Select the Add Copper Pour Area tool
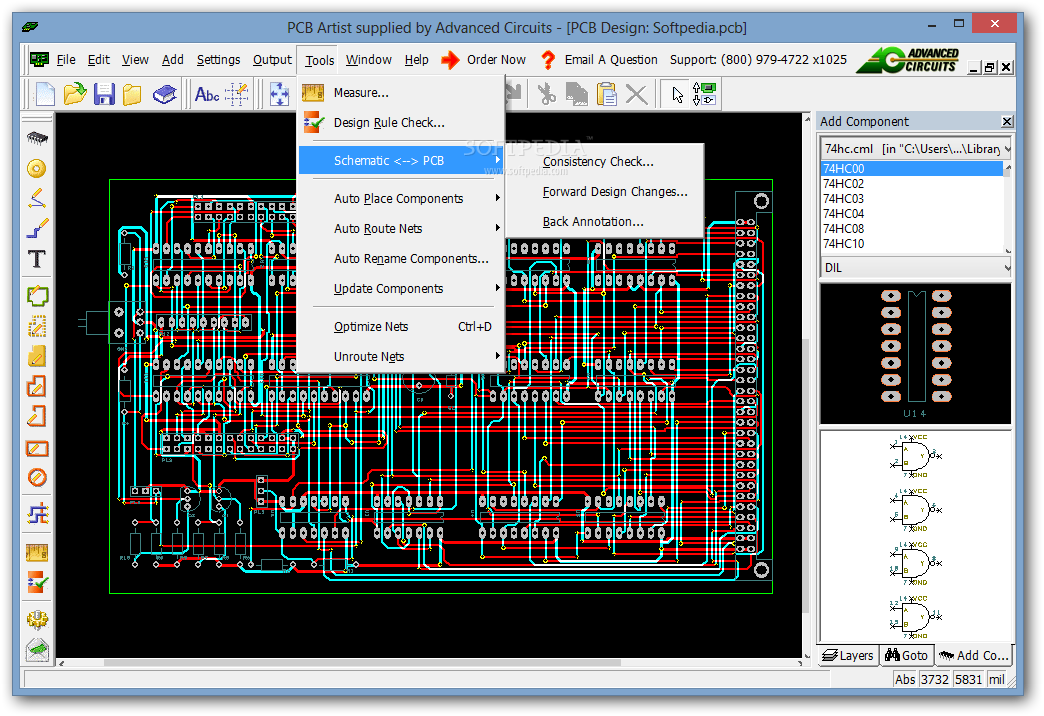1044x716 pixels. pos(37,356)
